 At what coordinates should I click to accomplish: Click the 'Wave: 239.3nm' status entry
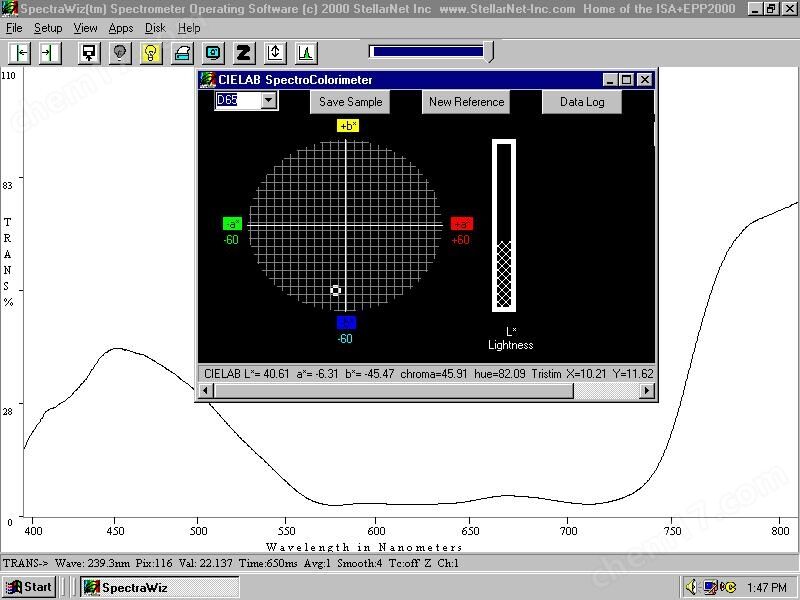pyautogui.click(x=92, y=563)
